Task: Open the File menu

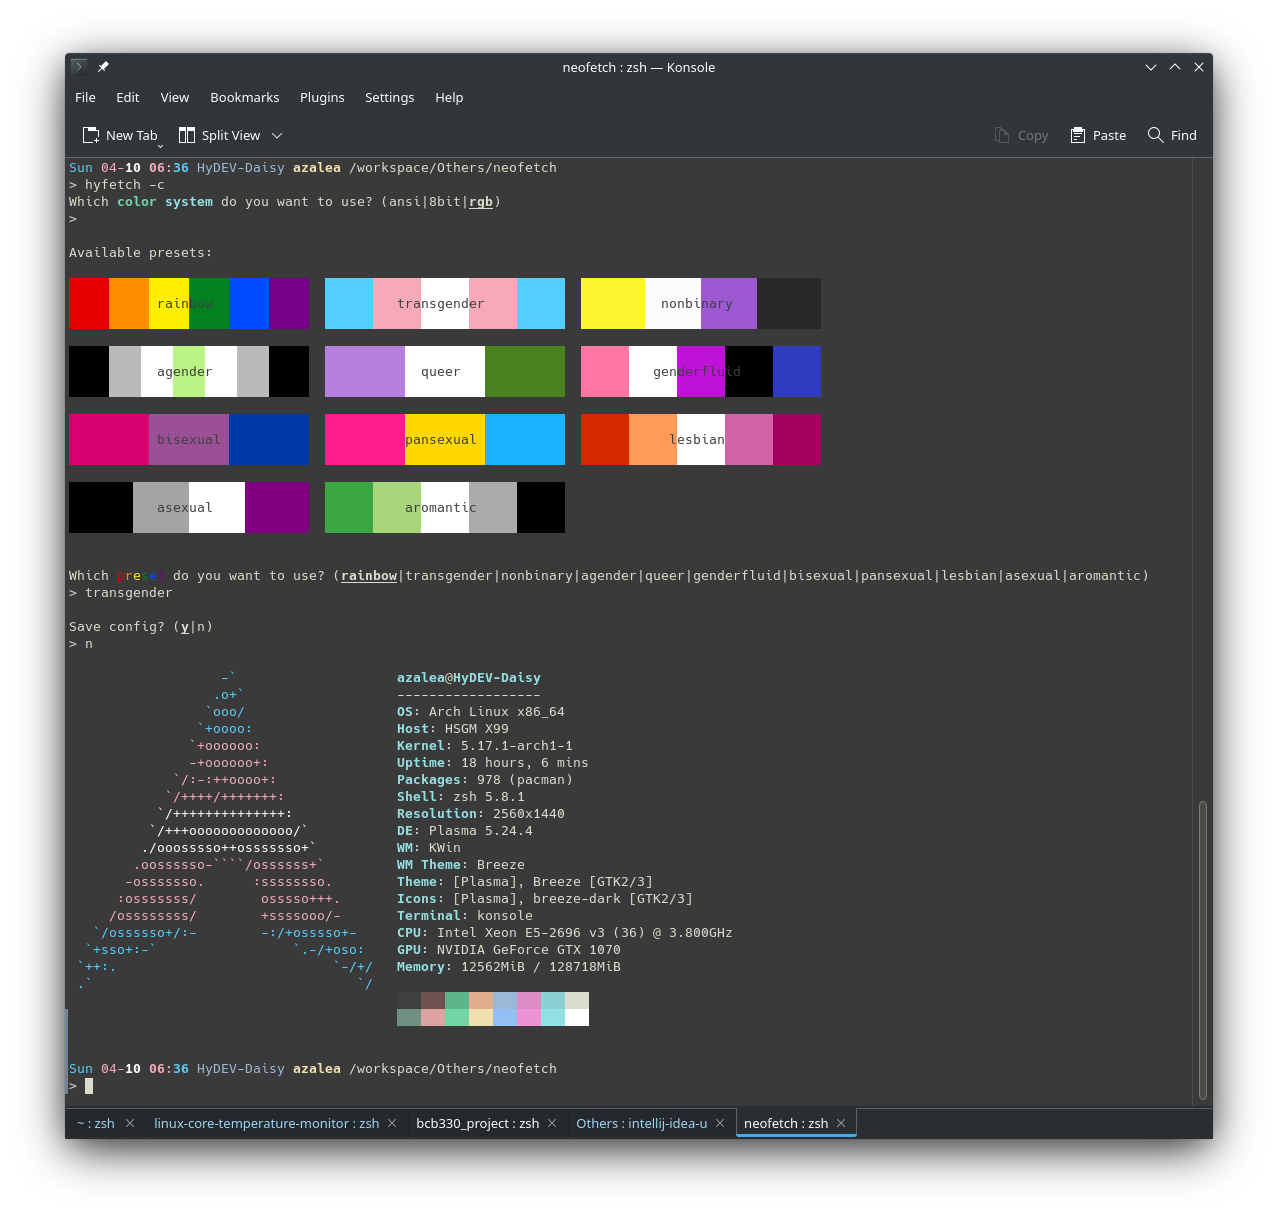Action: click(85, 97)
